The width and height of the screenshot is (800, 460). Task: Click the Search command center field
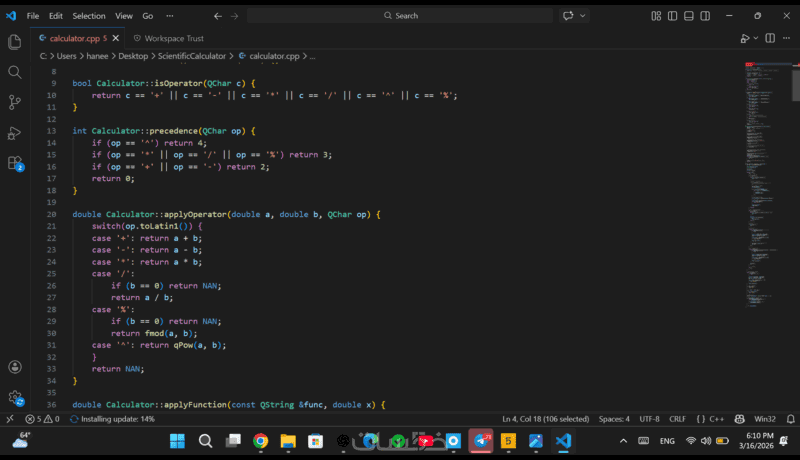coord(400,16)
